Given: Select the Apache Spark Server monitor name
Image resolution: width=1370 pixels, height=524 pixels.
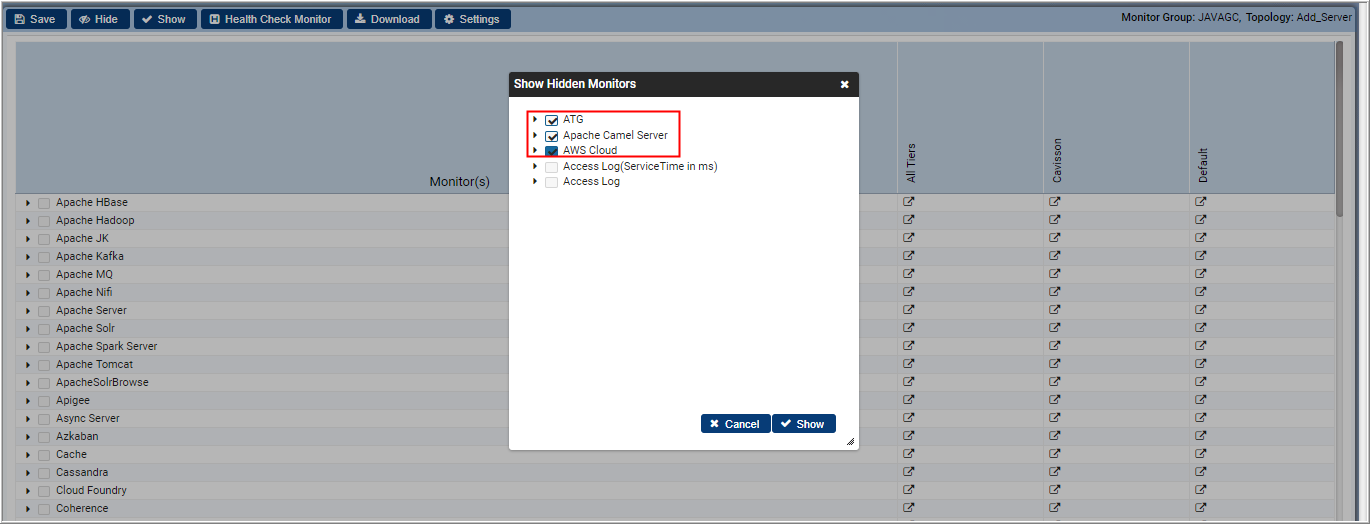Looking at the screenshot, I should [107, 346].
